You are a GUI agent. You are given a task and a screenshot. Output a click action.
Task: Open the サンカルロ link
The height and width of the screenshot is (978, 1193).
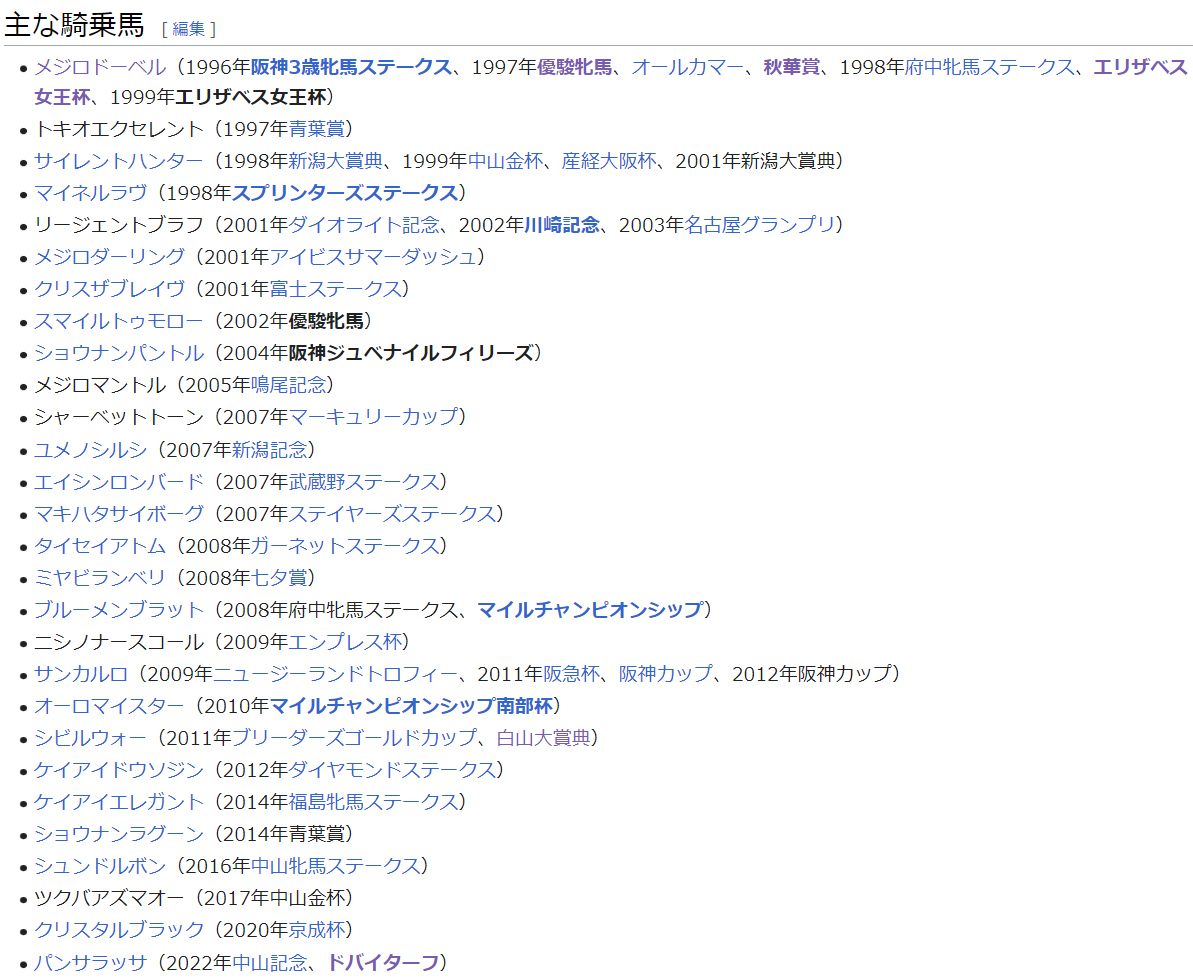click(81, 674)
